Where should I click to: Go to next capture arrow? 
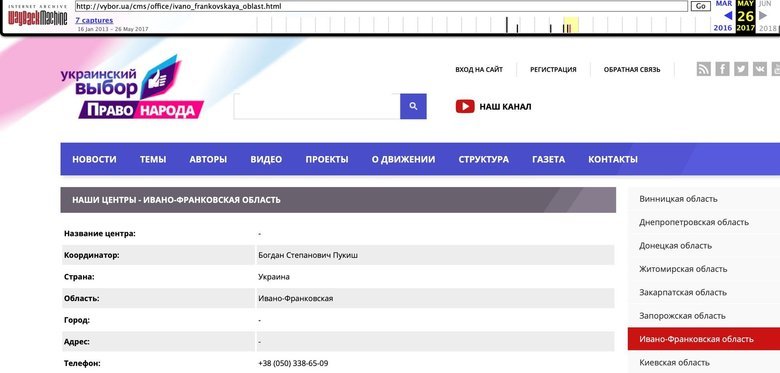(763, 15)
